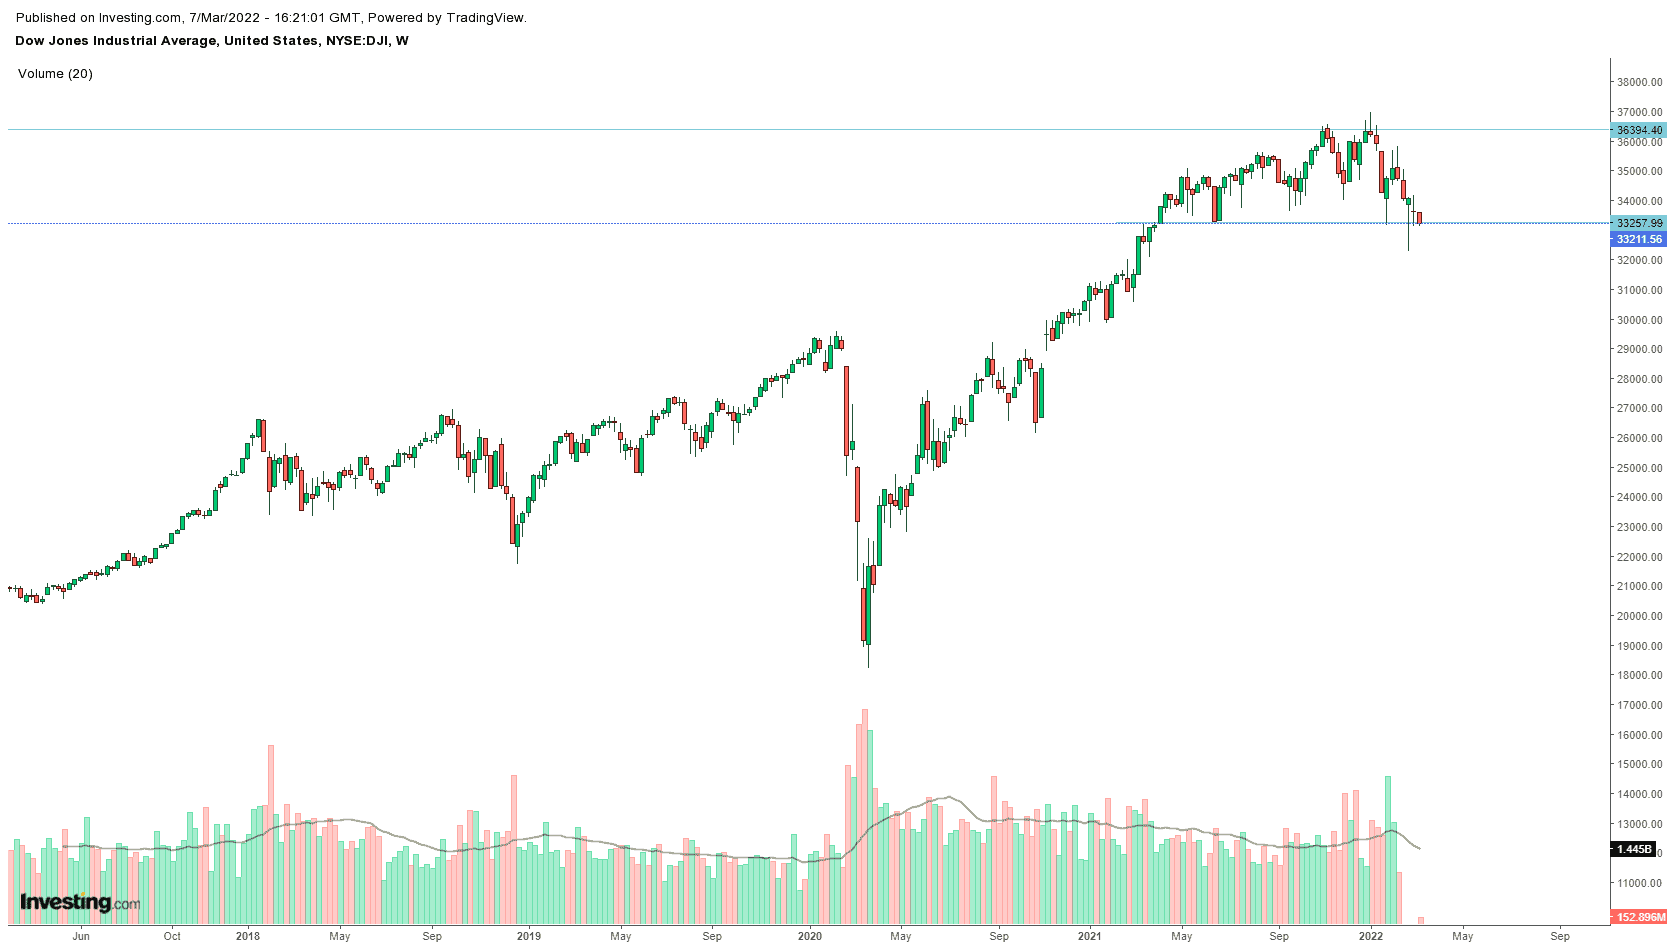
Task: Select the 2019 year label on time axis
Action: tap(529, 937)
